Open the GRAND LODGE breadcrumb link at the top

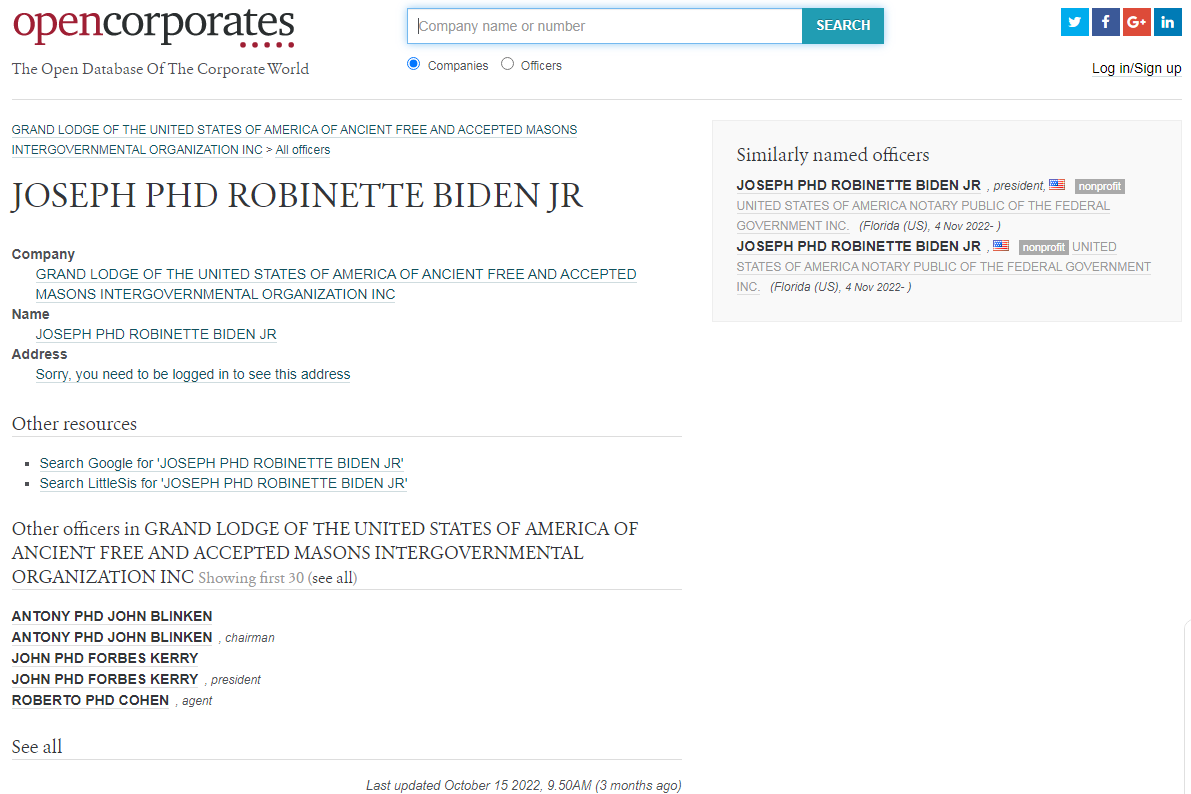tap(294, 140)
